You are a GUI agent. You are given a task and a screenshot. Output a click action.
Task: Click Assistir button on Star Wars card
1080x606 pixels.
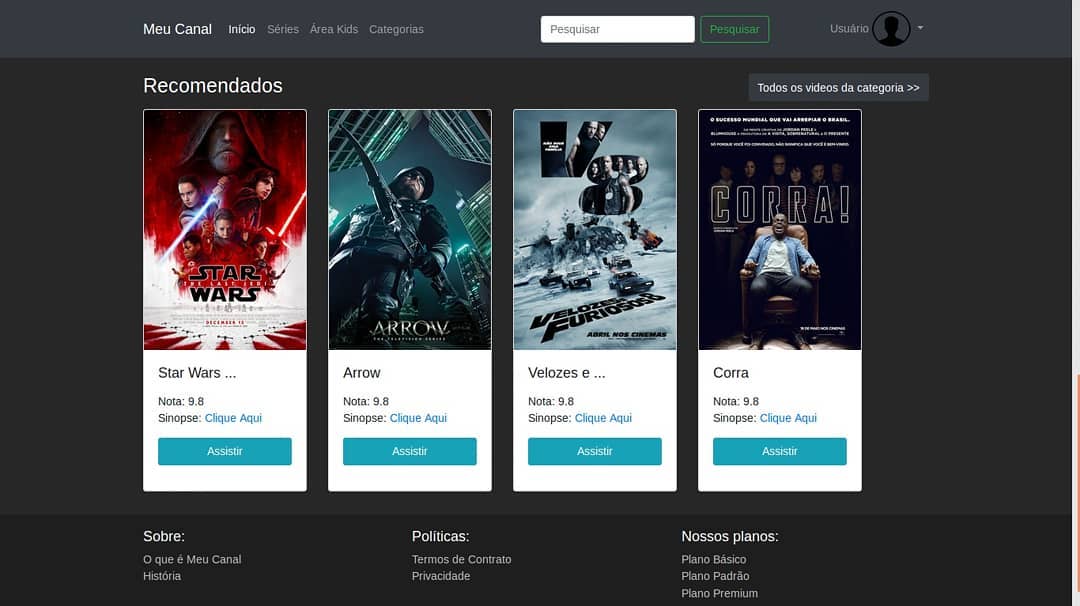coord(225,451)
